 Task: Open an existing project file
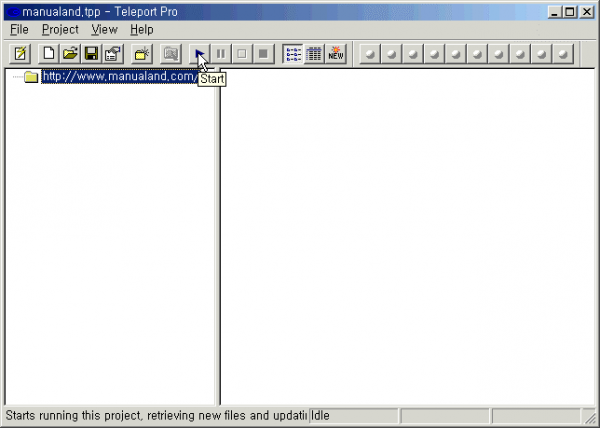pyautogui.click(x=70, y=54)
